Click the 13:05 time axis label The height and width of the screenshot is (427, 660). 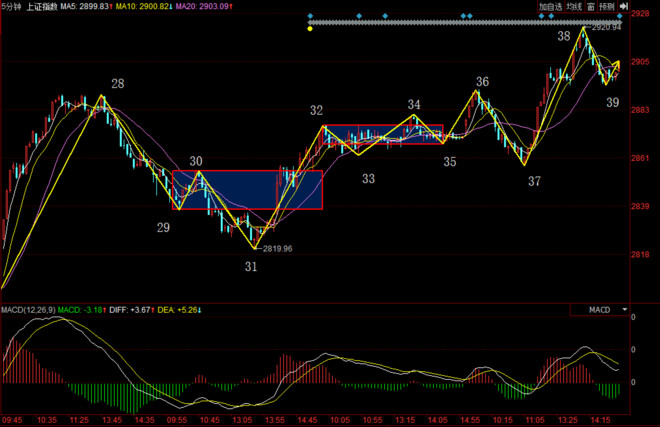click(x=242, y=420)
